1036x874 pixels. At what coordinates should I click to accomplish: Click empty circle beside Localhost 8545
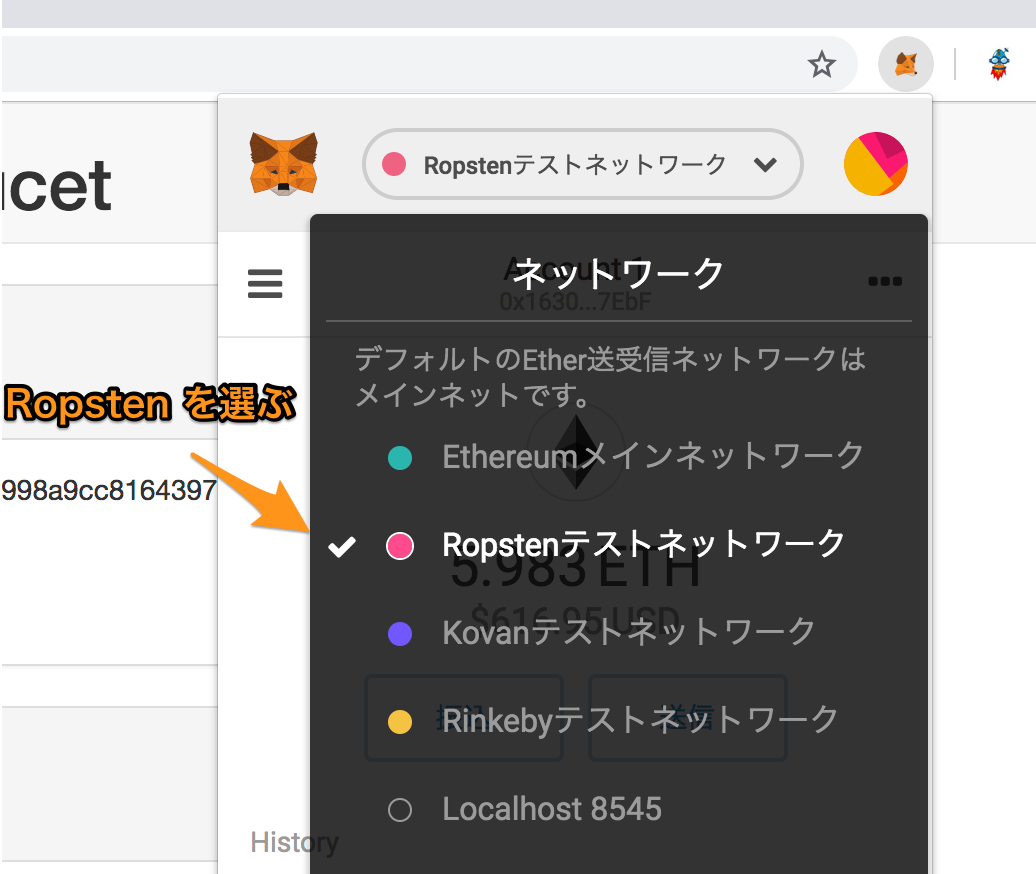point(400,810)
